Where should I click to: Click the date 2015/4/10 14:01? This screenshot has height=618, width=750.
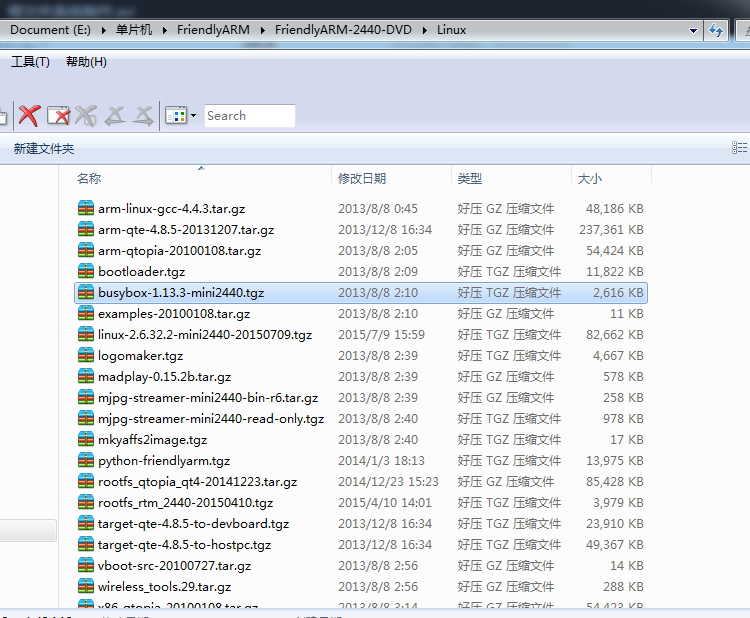385,503
